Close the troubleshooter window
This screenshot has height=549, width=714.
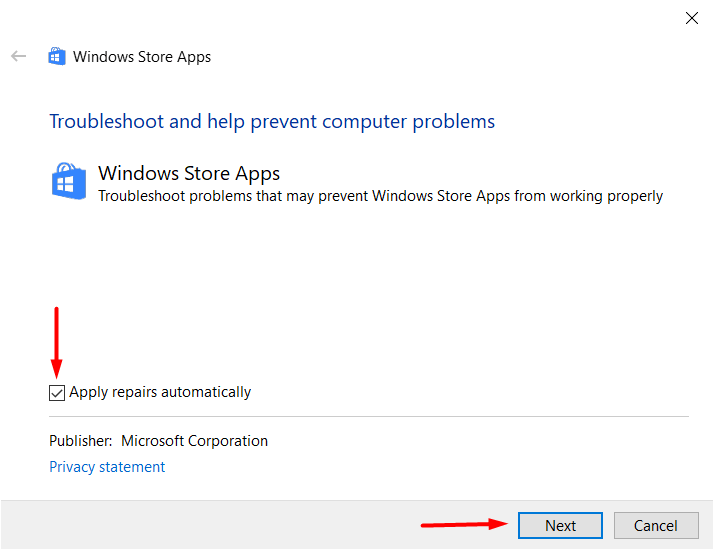(x=691, y=18)
